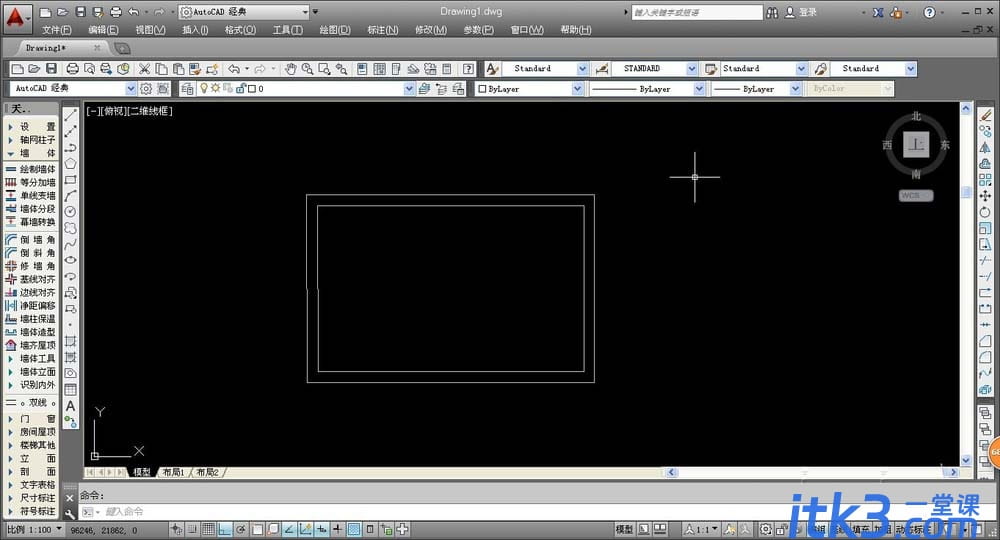
Task: Click the Undo arrow in toolbar
Action: point(235,69)
